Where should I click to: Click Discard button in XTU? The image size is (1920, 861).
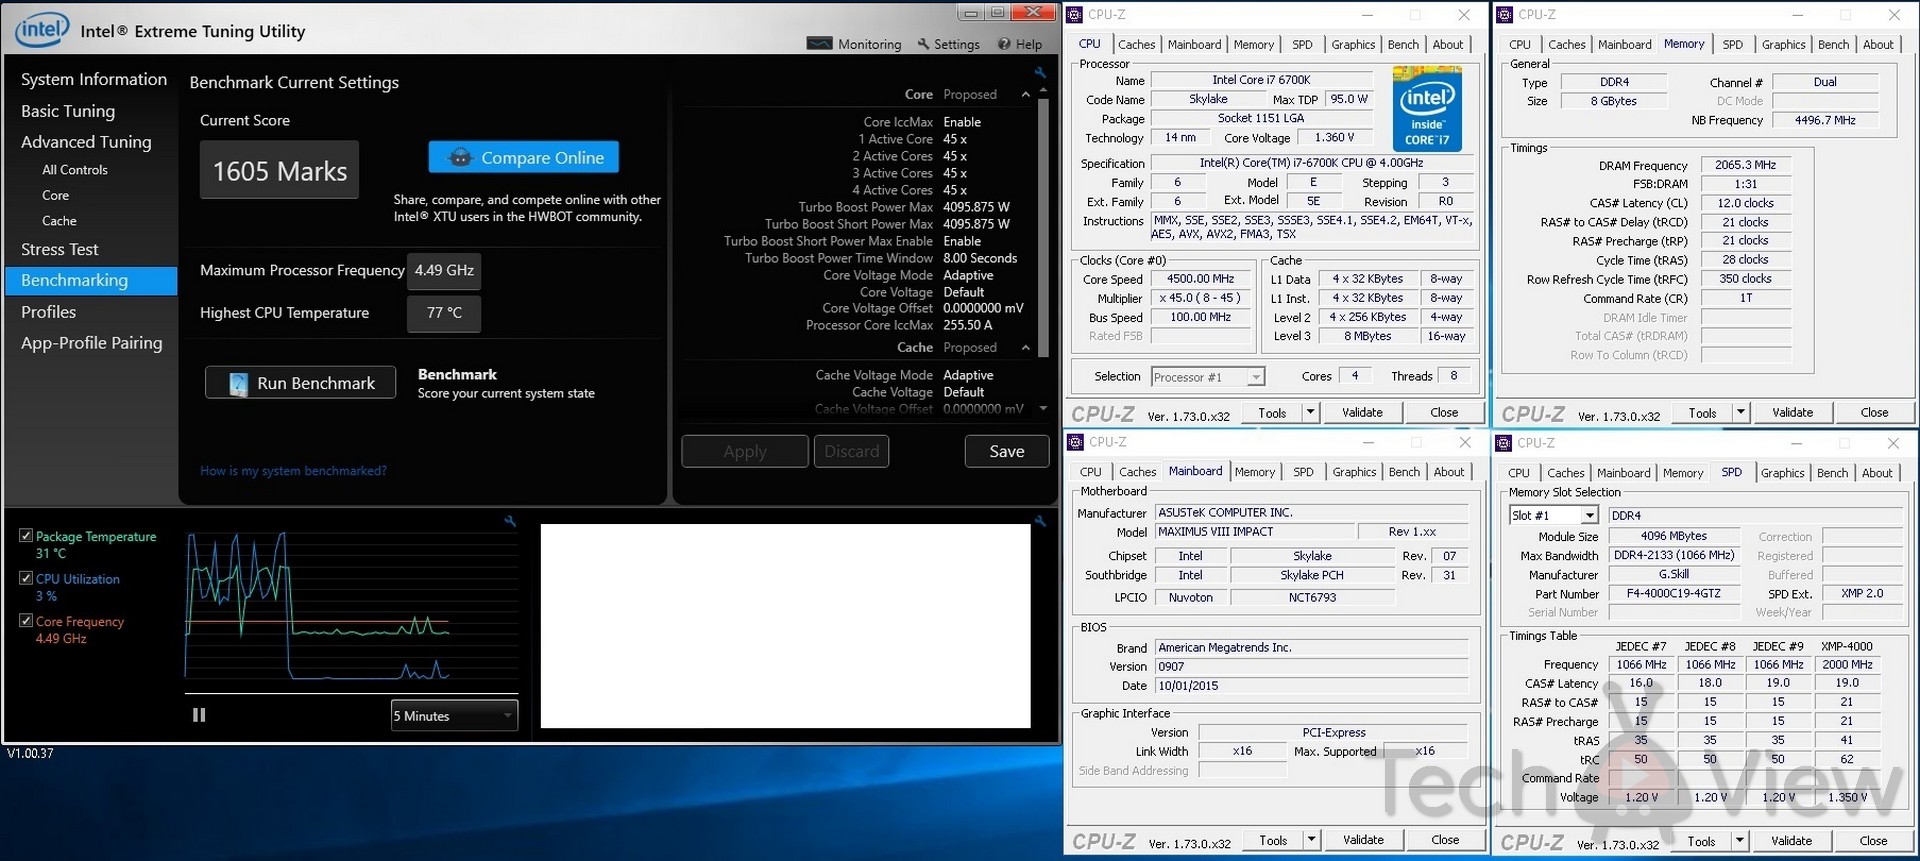(x=852, y=451)
